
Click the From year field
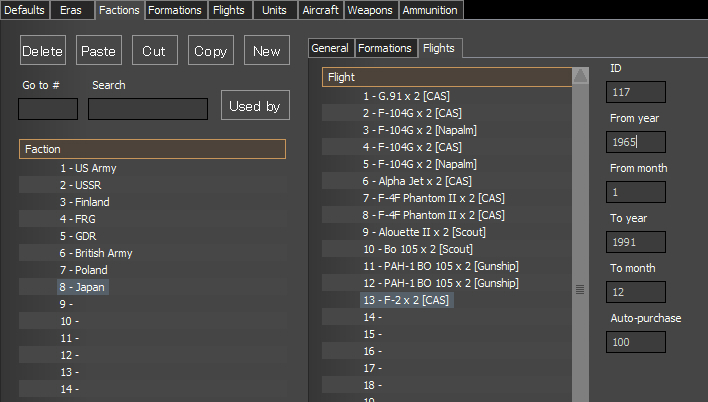pos(636,142)
